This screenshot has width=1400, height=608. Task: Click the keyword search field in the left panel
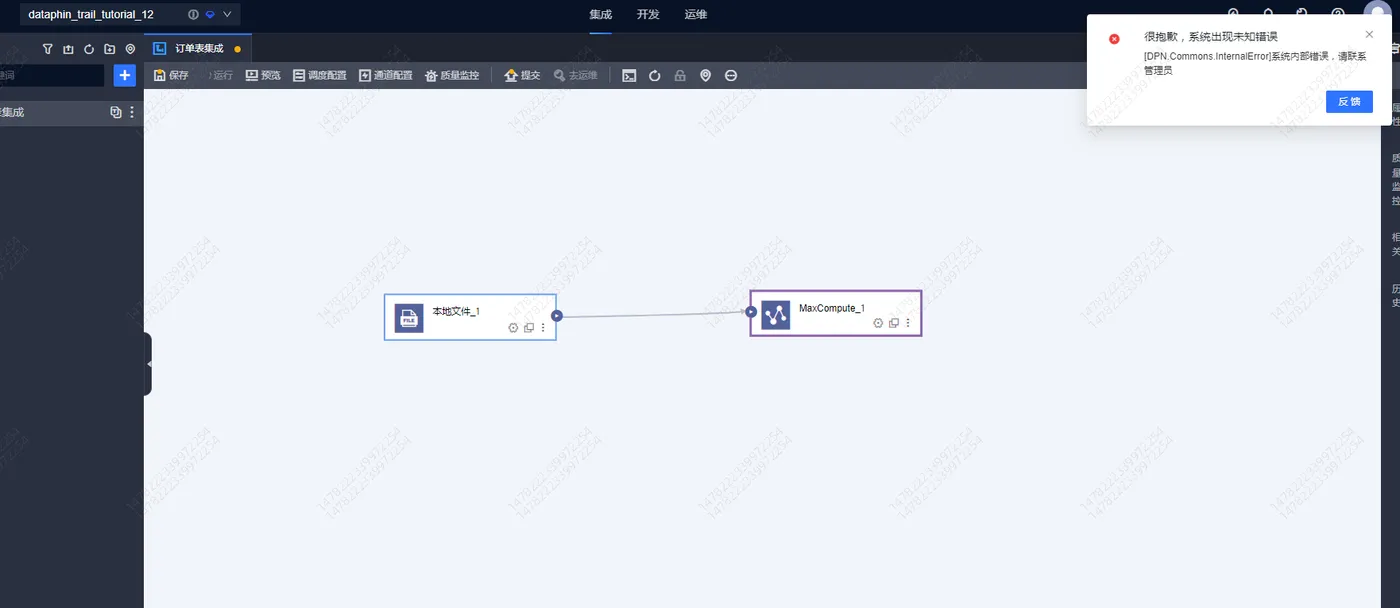(x=52, y=75)
